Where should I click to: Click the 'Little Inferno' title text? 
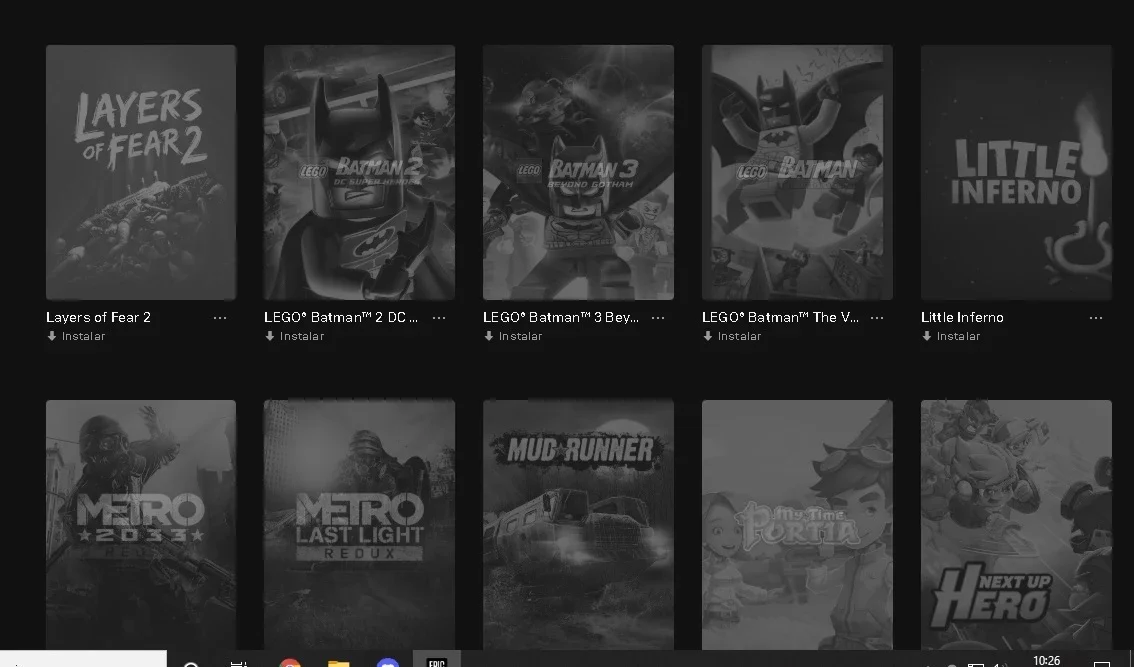963,318
